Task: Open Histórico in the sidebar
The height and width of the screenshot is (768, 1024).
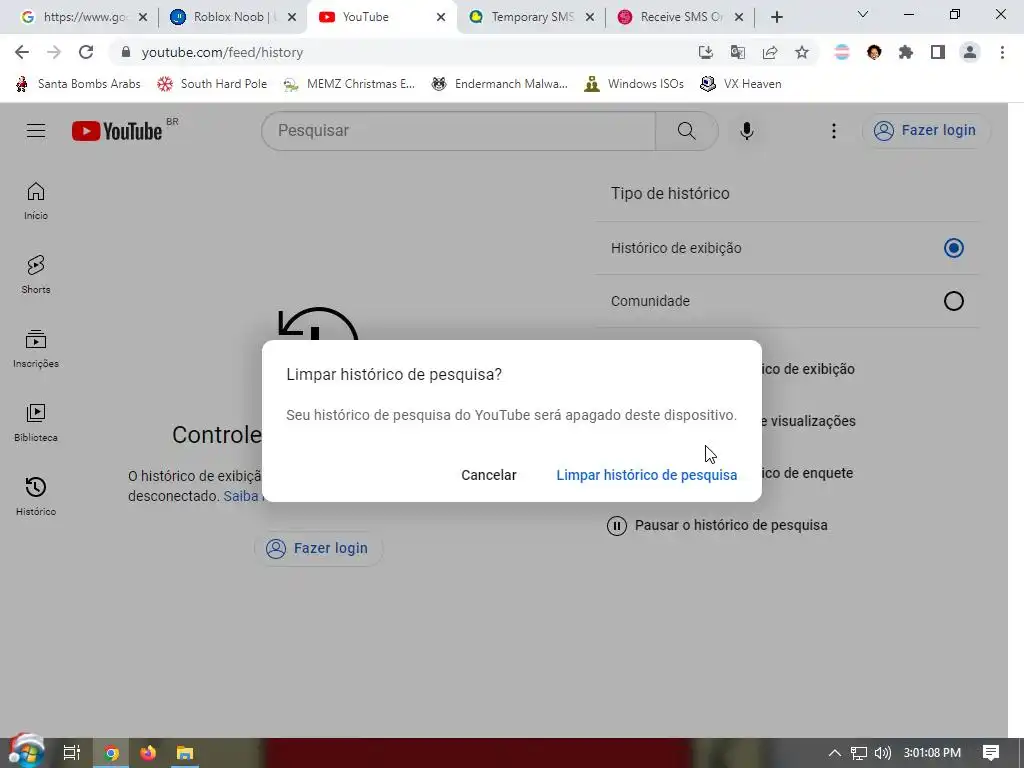Action: tap(36, 496)
